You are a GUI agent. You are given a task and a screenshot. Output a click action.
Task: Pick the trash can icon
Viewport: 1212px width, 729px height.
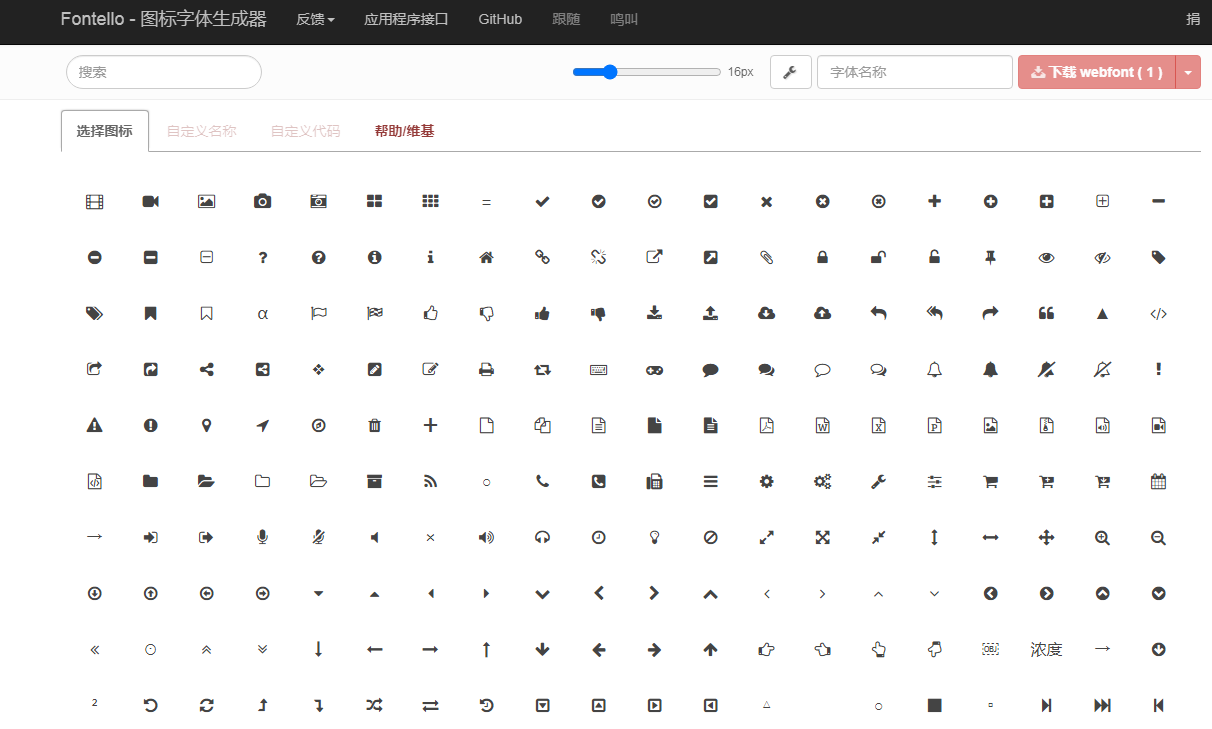(375, 425)
